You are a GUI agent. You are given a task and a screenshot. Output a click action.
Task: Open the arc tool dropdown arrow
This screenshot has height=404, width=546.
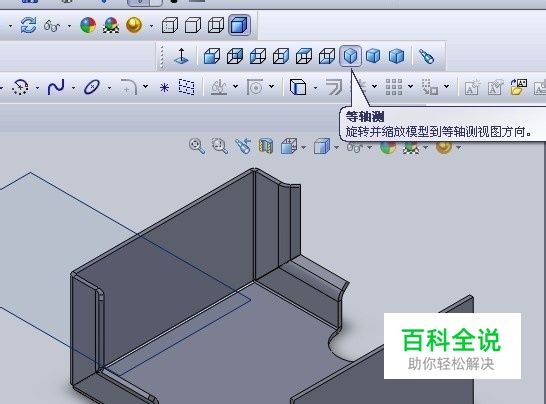pos(37,88)
